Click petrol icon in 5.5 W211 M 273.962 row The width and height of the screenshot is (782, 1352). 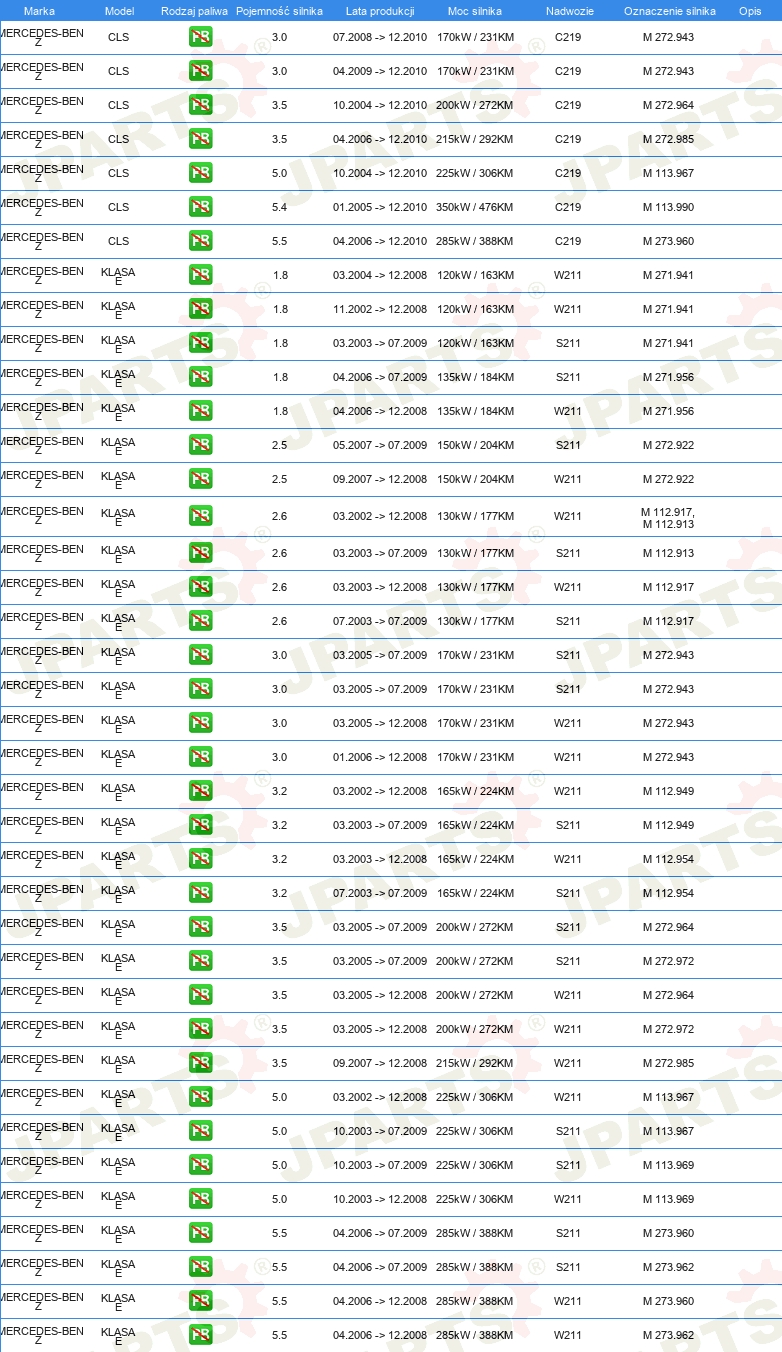tap(200, 1335)
